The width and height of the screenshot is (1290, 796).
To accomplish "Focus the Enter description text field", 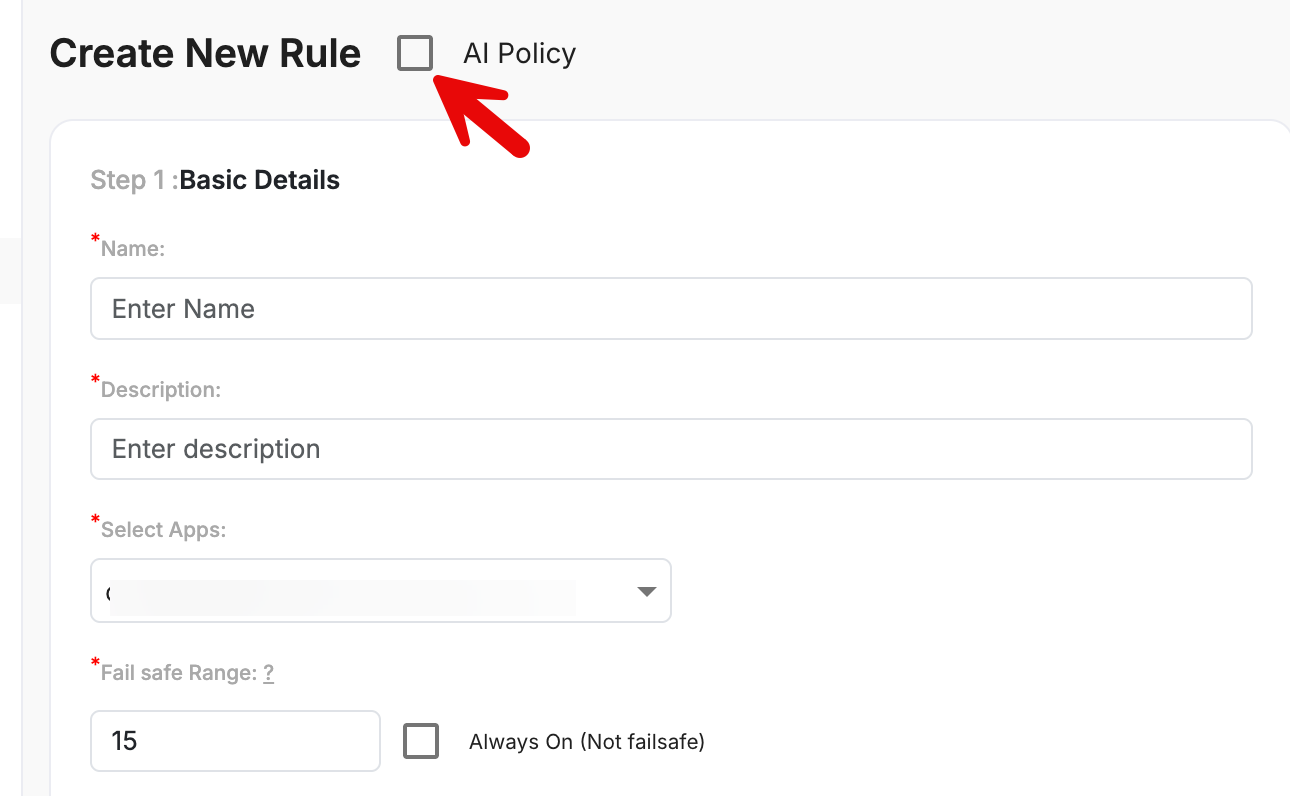I will (670, 449).
